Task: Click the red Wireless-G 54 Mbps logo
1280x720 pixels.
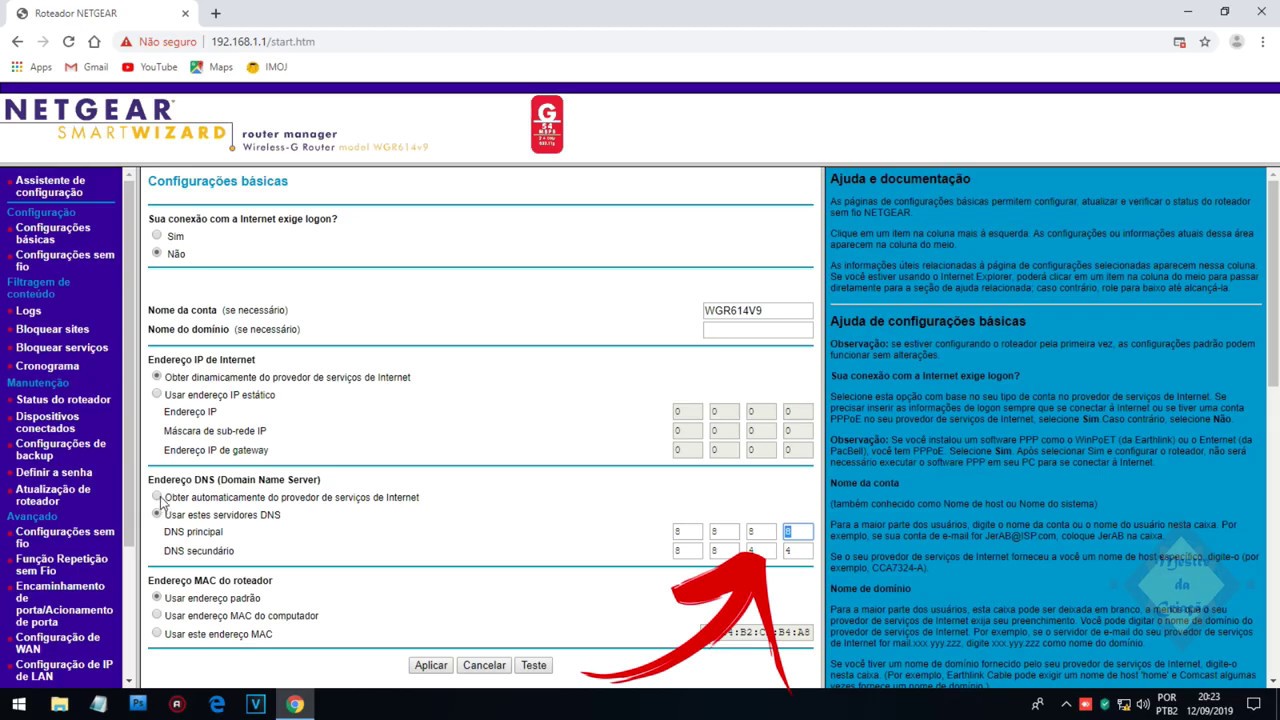Action: pyautogui.click(x=547, y=125)
